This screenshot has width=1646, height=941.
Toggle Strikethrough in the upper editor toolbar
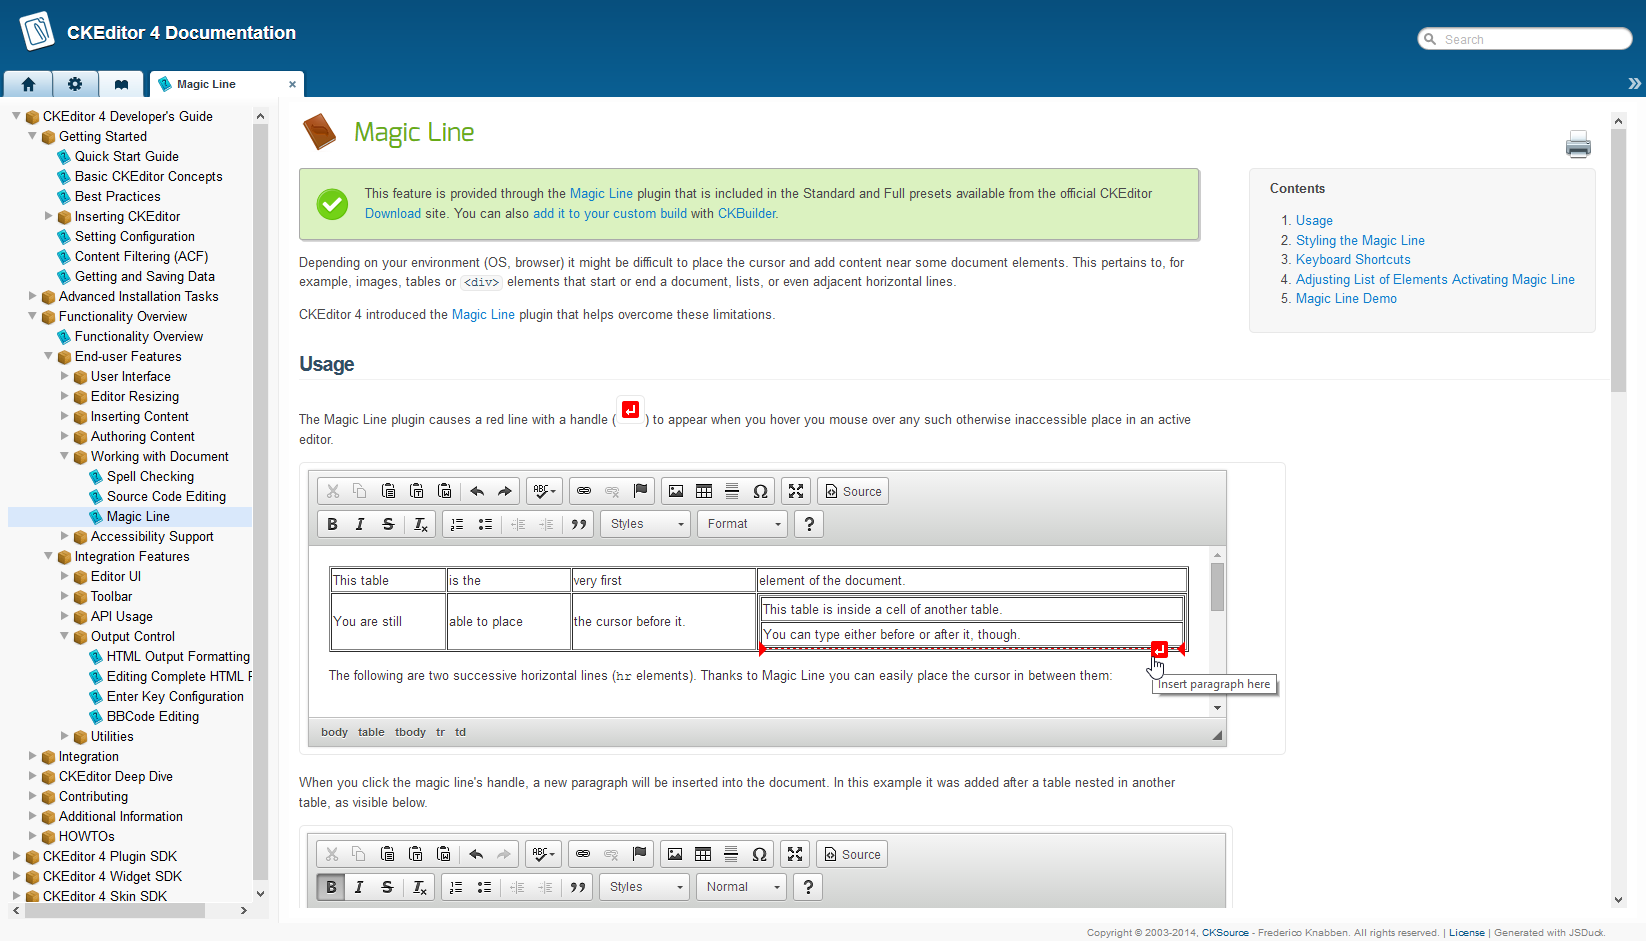click(388, 524)
